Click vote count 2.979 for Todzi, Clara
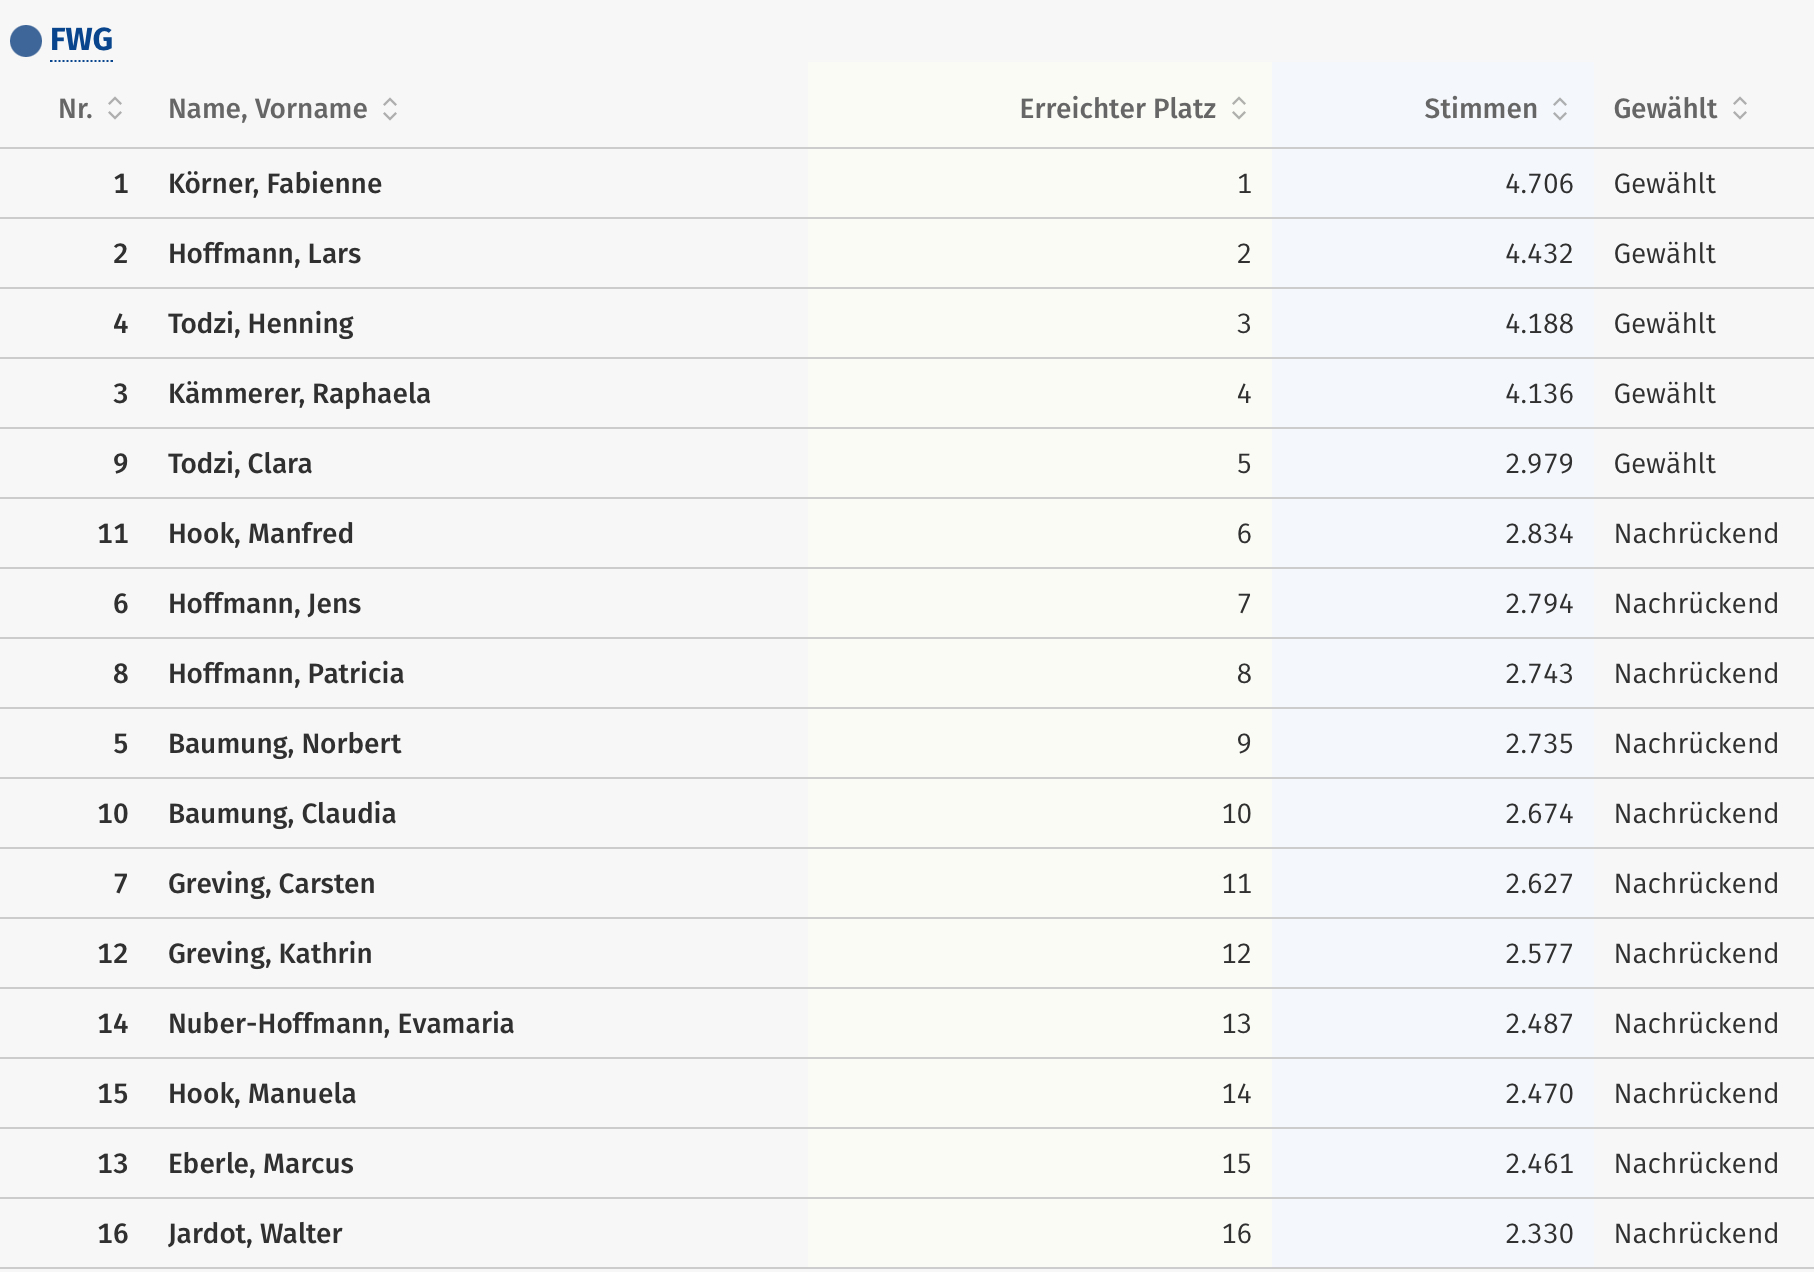The image size is (1814, 1272). (x=1539, y=464)
